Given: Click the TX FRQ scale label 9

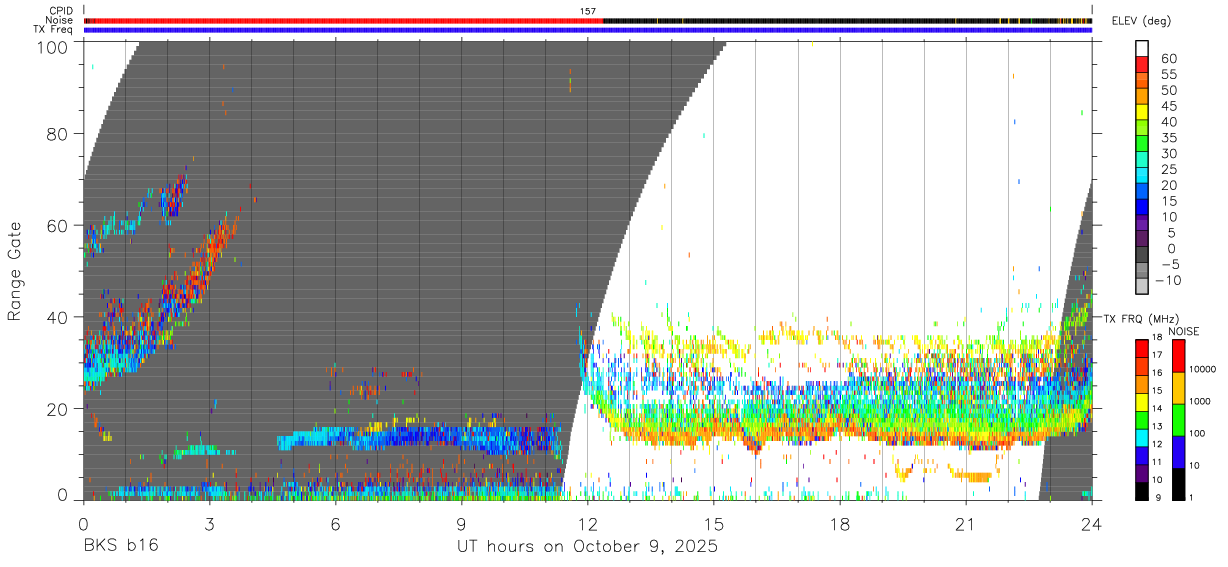Looking at the screenshot, I should coord(1158,498).
